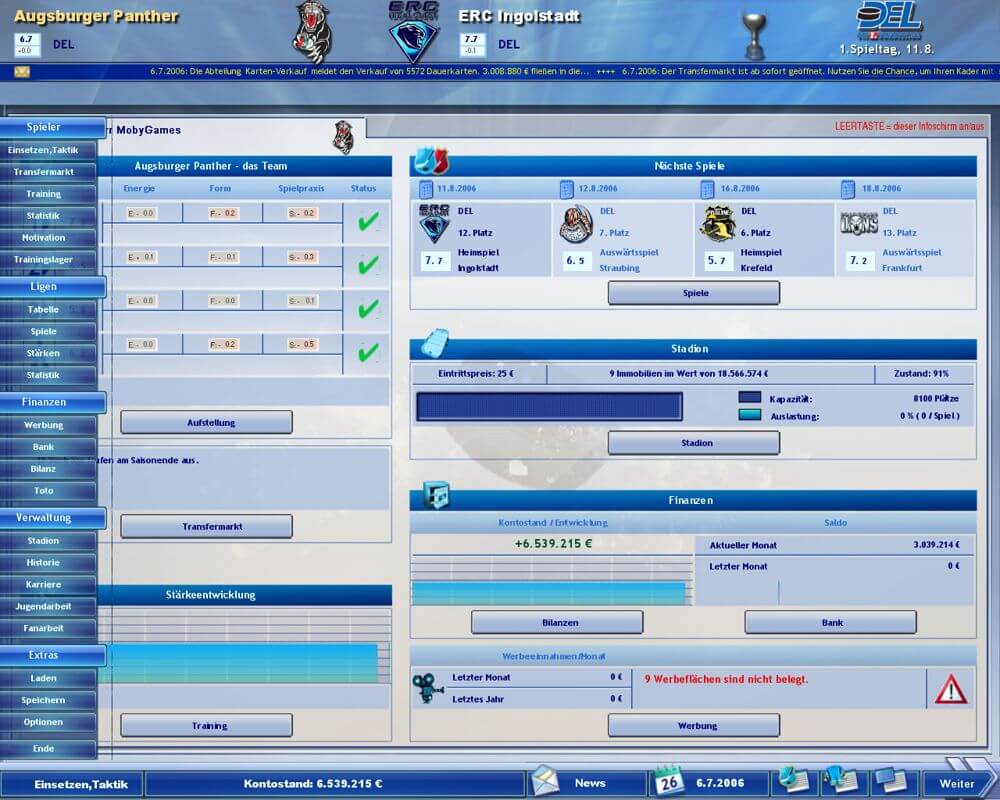Click the News envelope icon in the bottom bar
The height and width of the screenshot is (800, 1000).
pos(545,781)
